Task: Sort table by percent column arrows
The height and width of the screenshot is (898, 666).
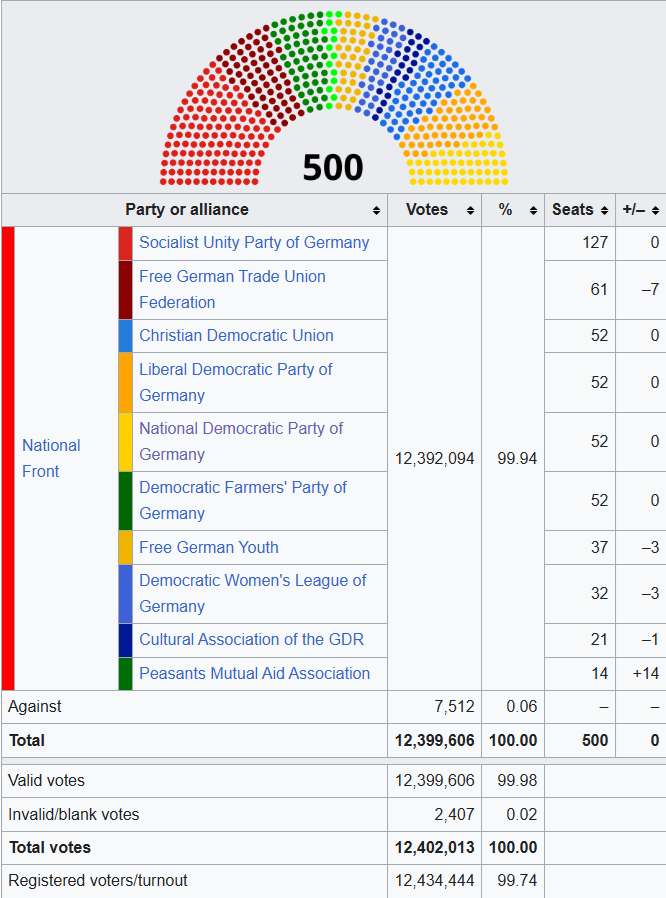Action: coord(533,210)
